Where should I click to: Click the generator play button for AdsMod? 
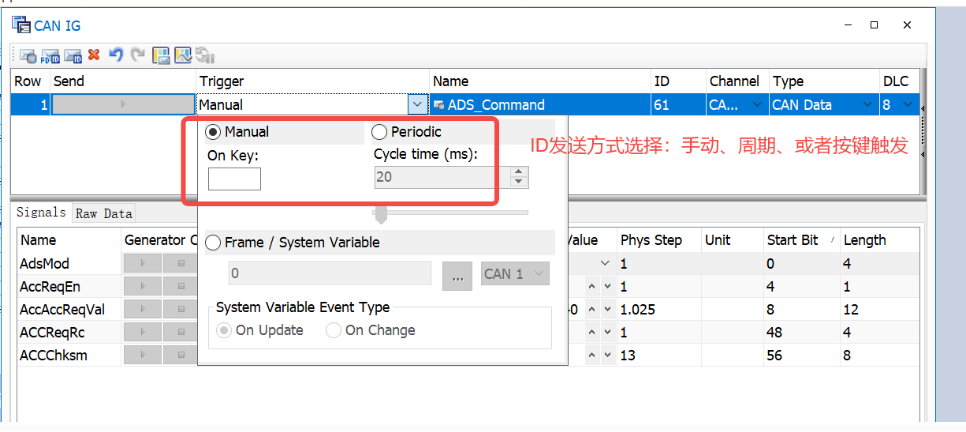click(141, 263)
